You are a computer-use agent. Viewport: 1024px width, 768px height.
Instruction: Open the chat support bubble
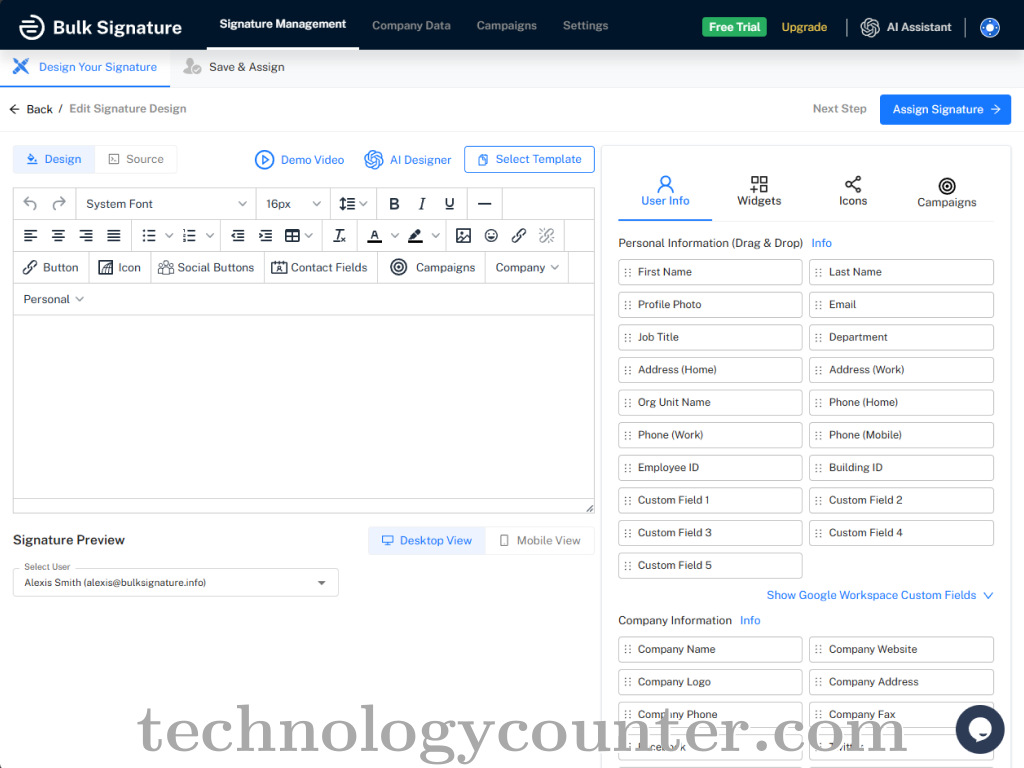click(980, 729)
